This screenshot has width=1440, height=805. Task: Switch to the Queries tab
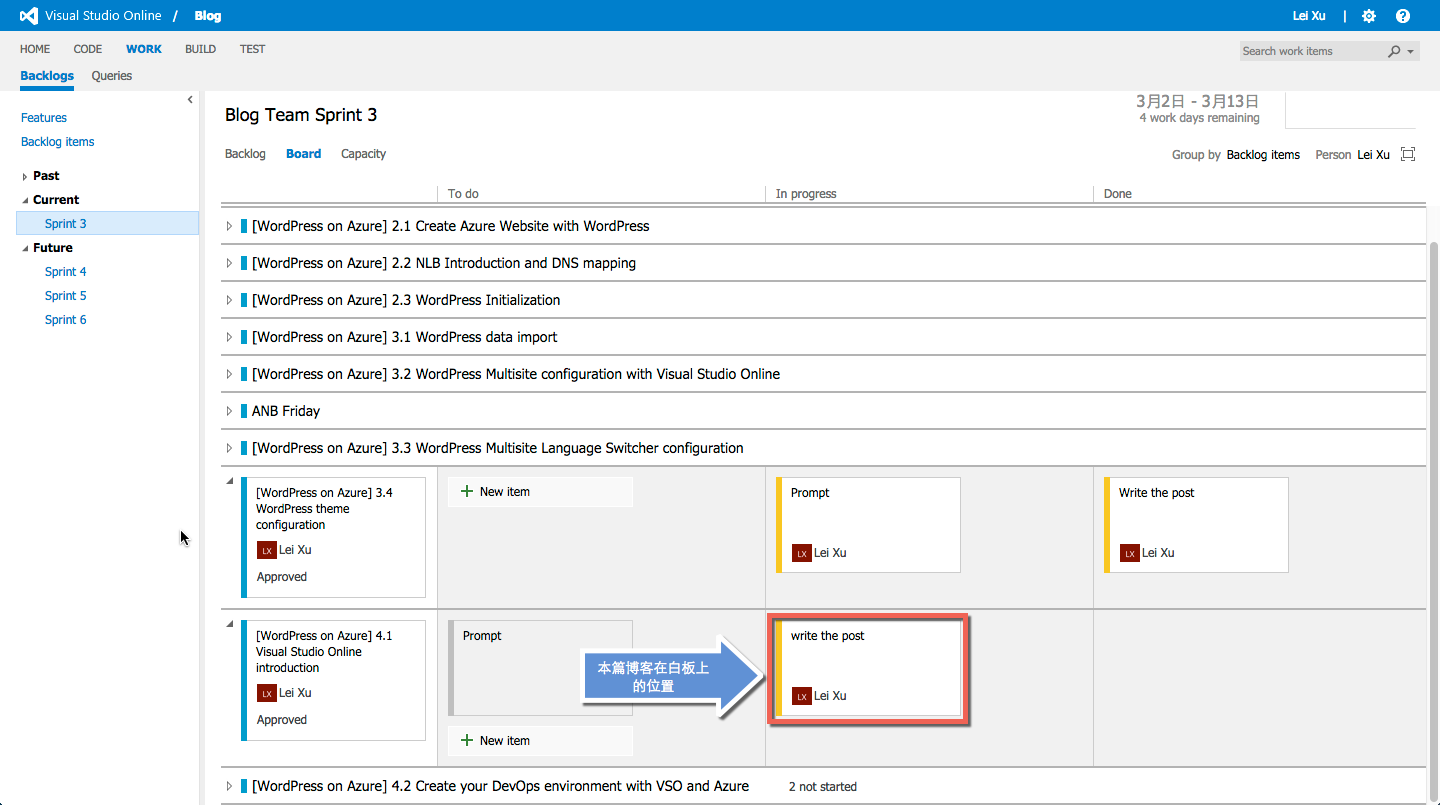pos(112,76)
